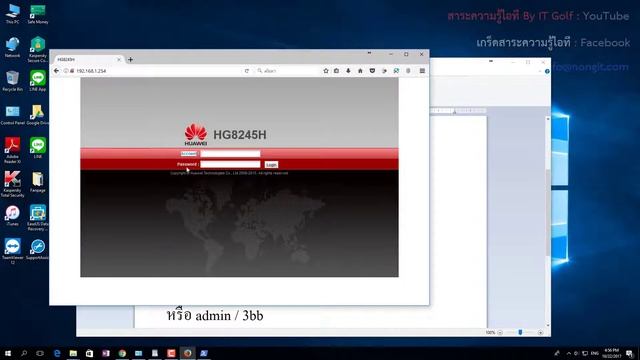Click the Account input field
640x360 pixels.
(230, 153)
